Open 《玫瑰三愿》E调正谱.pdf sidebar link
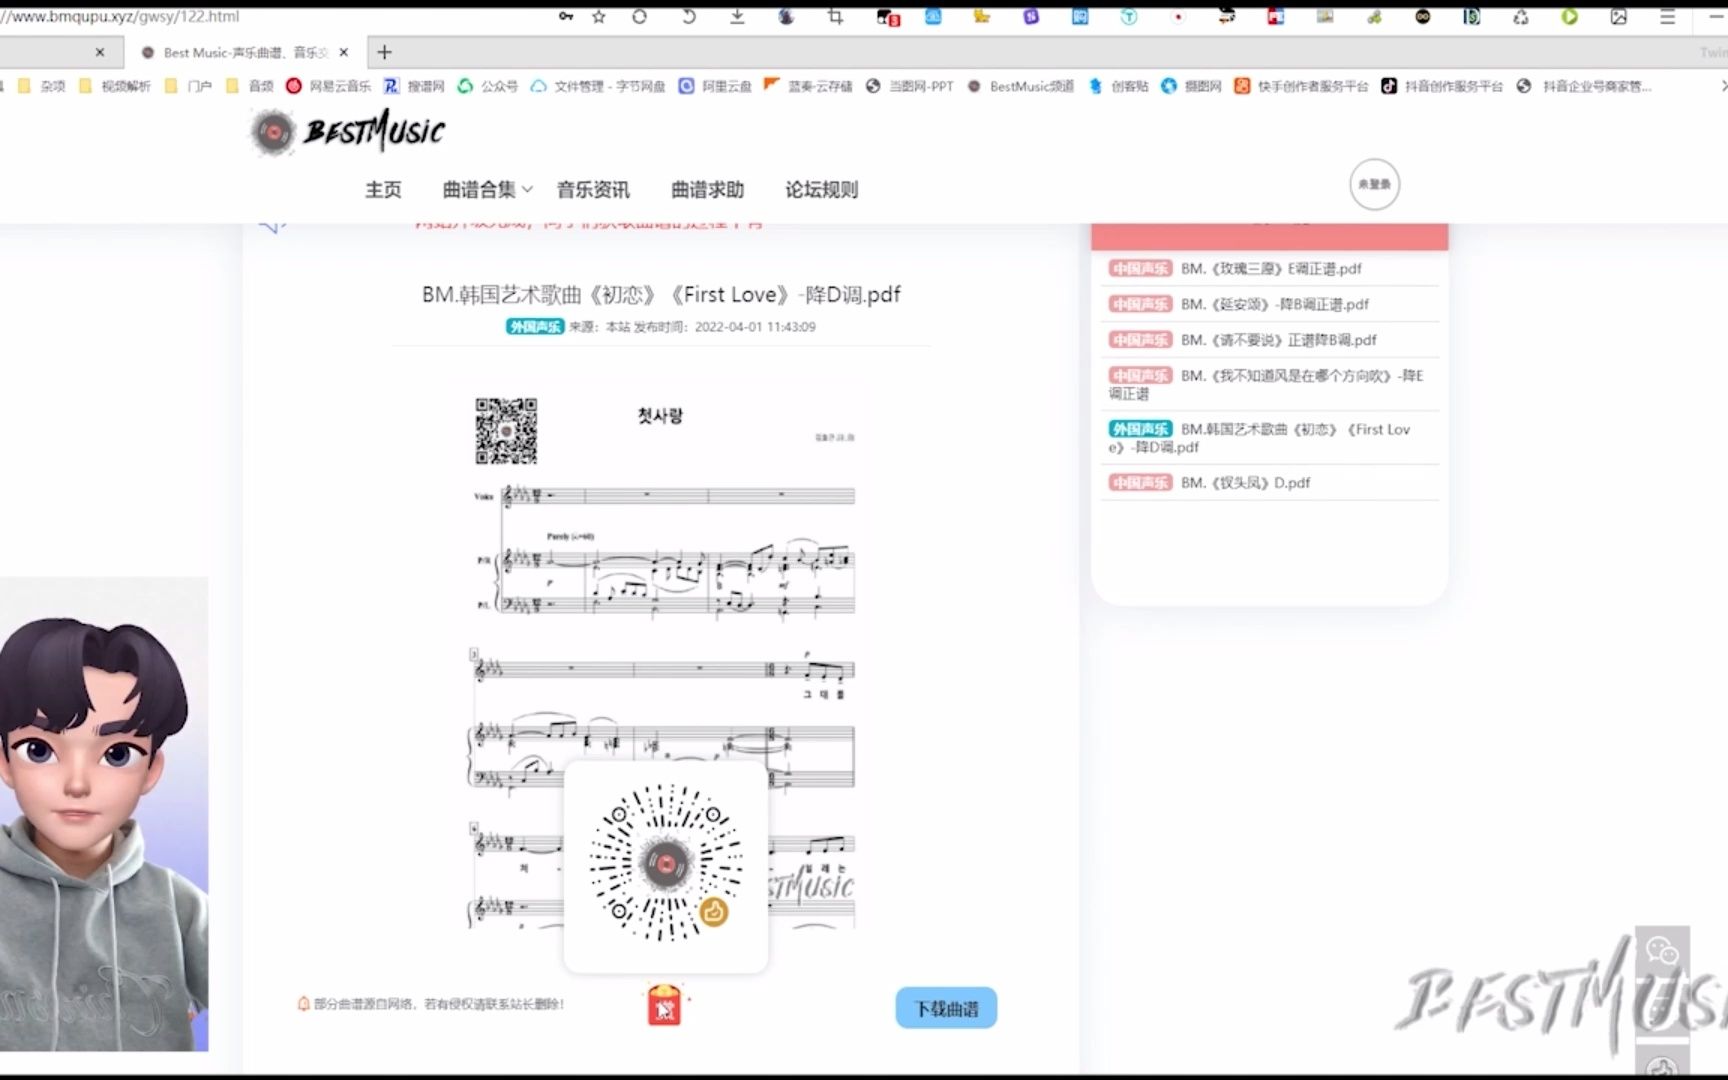 coord(1271,269)
